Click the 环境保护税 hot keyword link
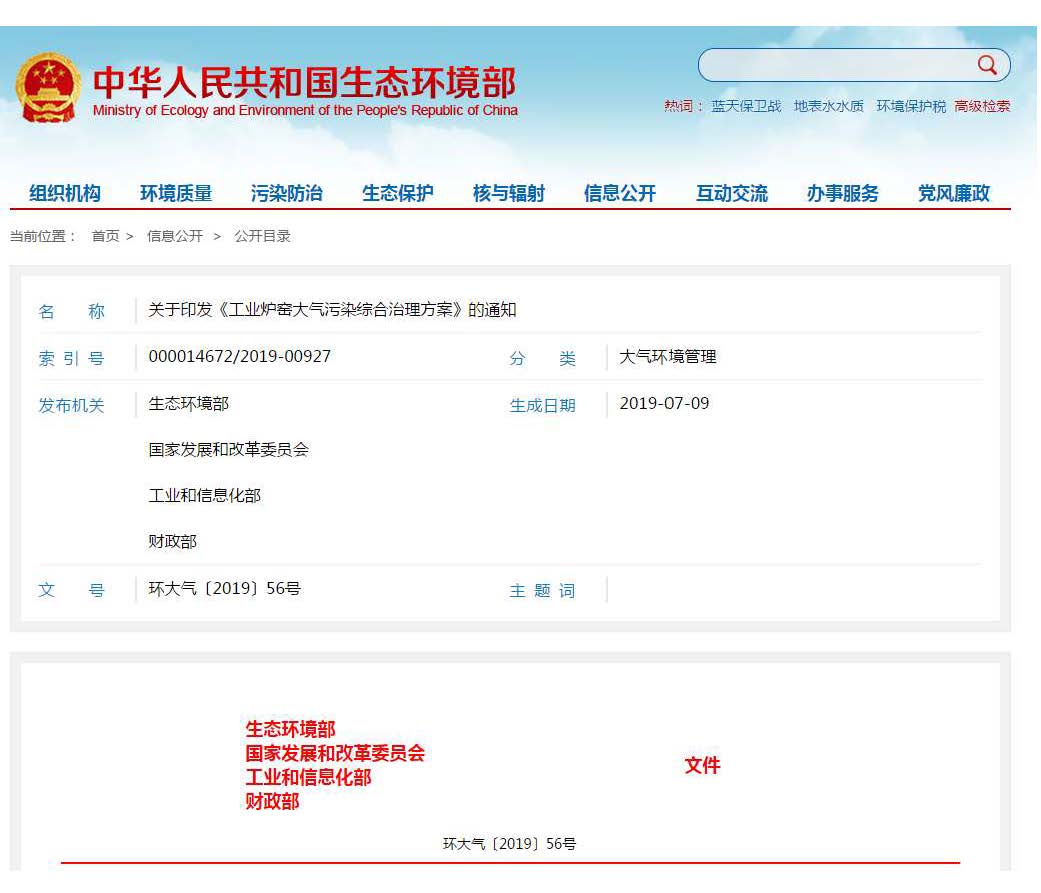 (x=911, y=107)
